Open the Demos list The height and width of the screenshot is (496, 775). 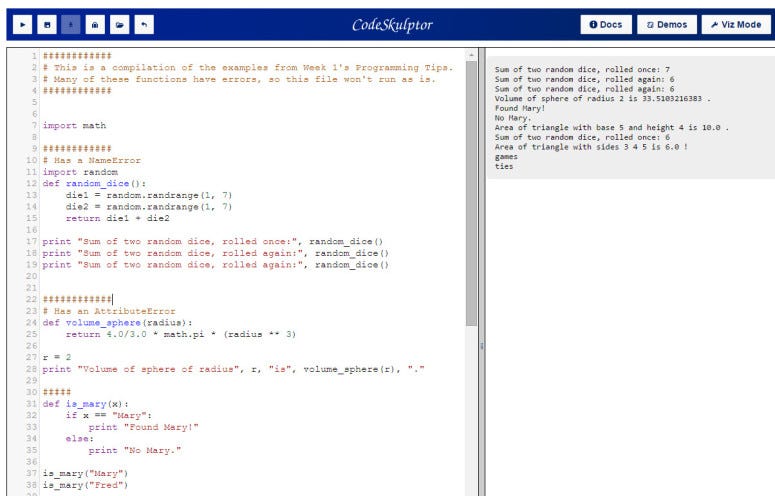(x=667, y=25)
